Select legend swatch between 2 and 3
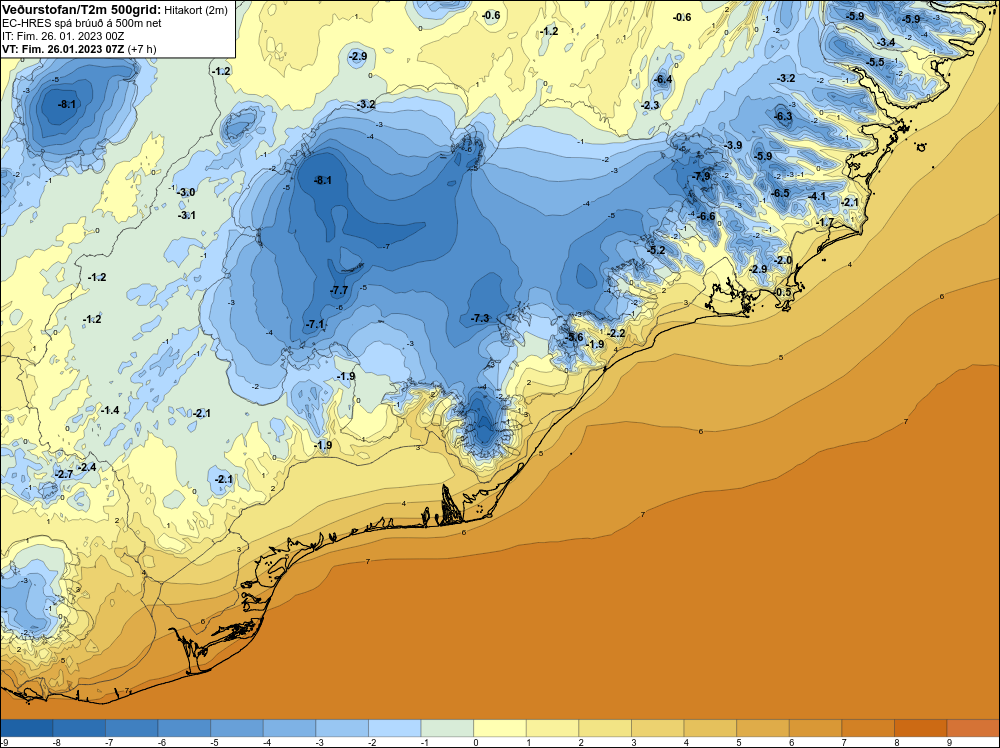 tap(605, 728)
